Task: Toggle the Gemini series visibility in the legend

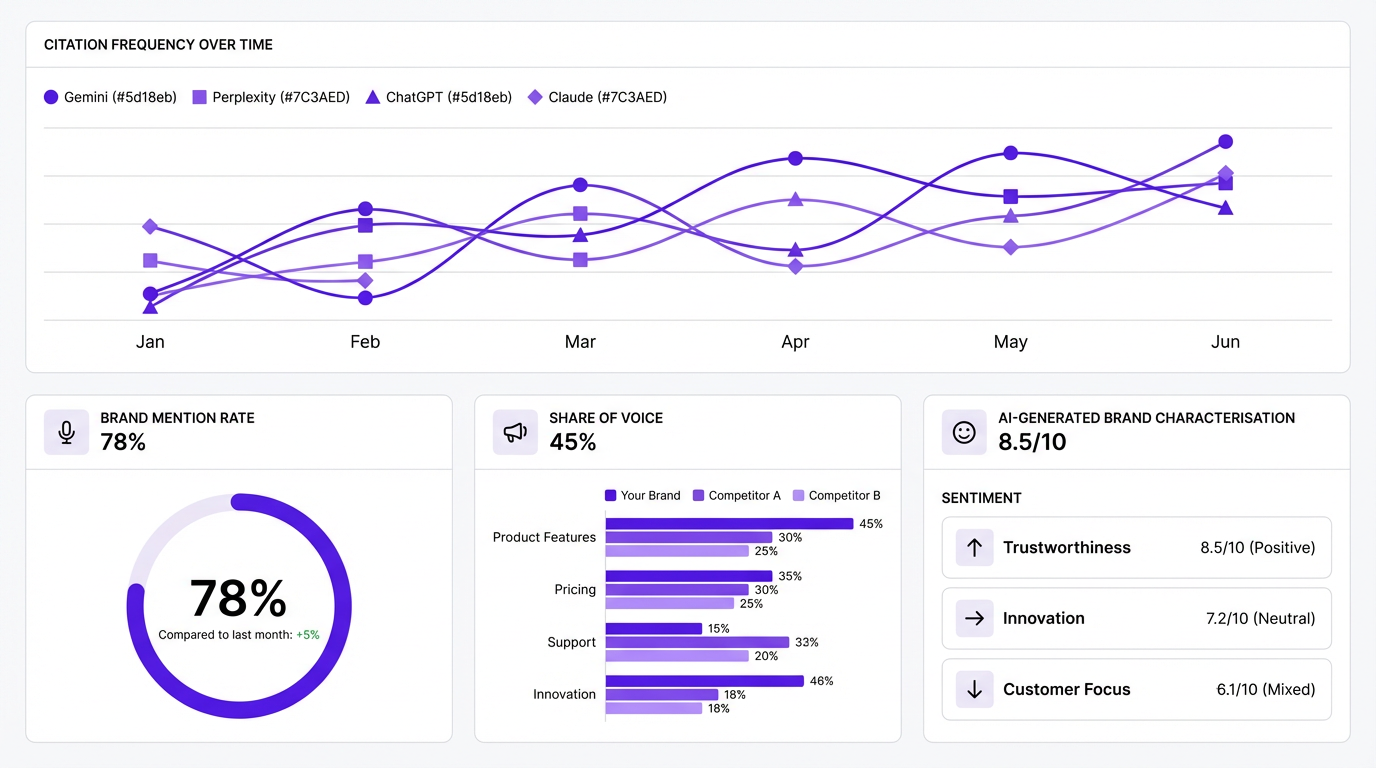Action: coord(110,96)
